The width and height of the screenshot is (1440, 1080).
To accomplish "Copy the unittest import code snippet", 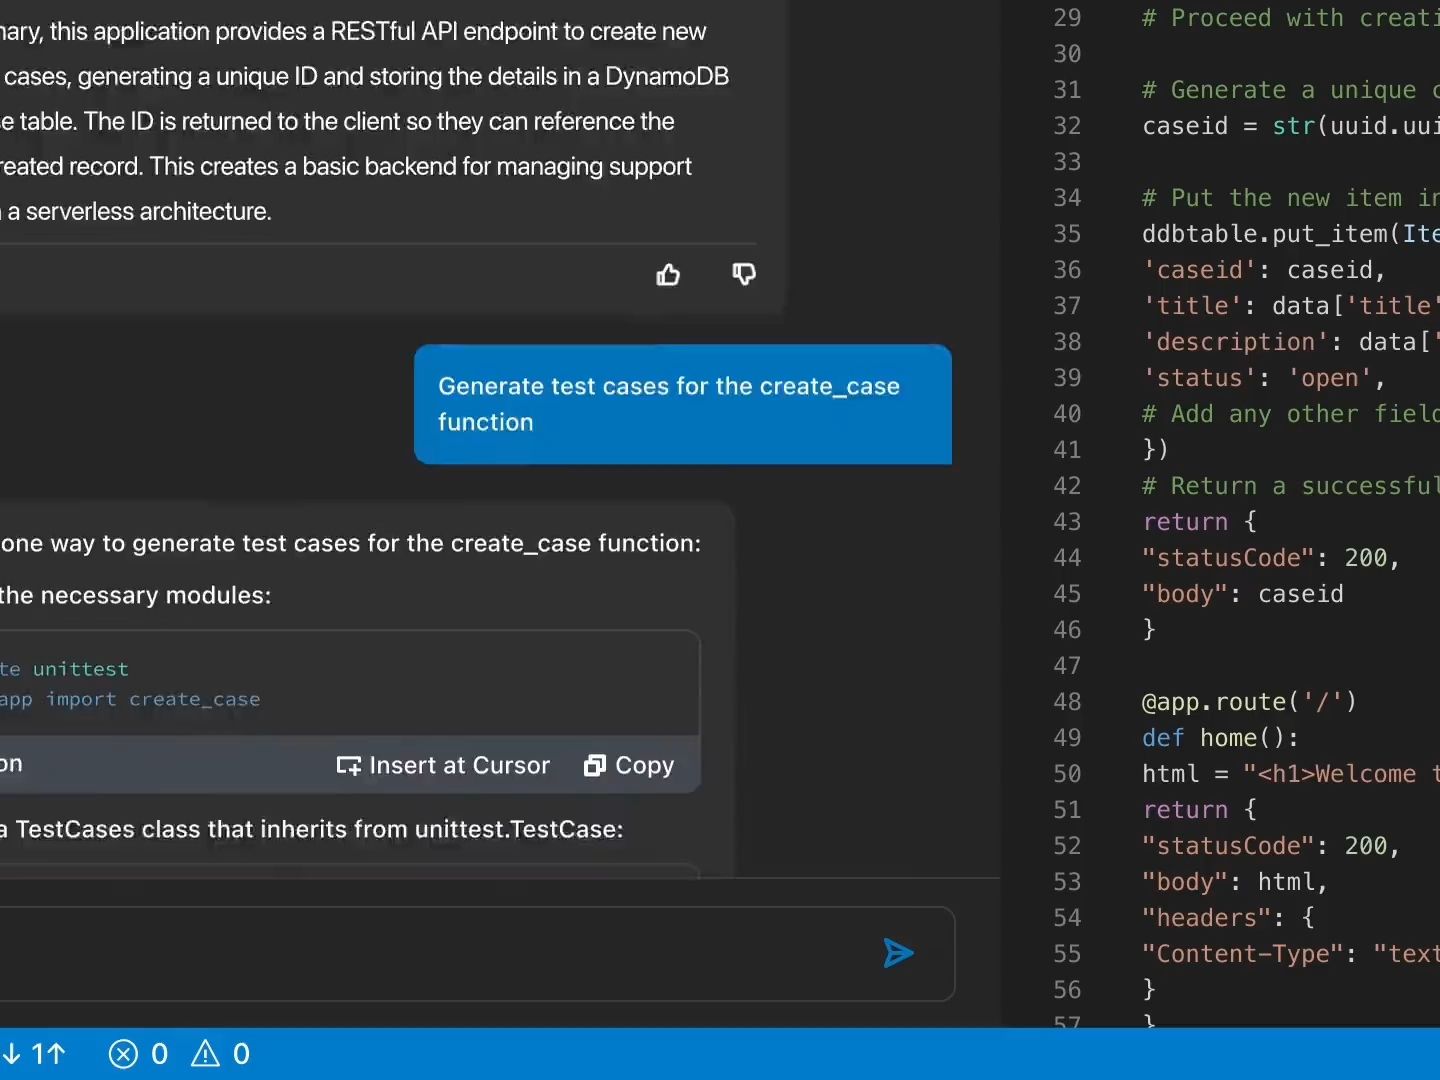I will coord(629,765).
